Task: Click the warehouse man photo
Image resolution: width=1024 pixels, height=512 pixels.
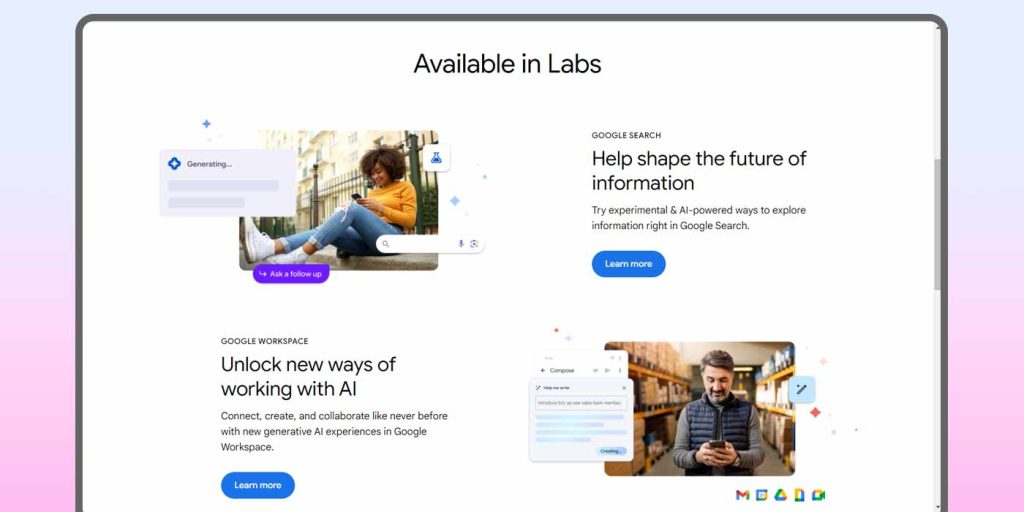Action: pyautogui.click(x=699, y=409)
